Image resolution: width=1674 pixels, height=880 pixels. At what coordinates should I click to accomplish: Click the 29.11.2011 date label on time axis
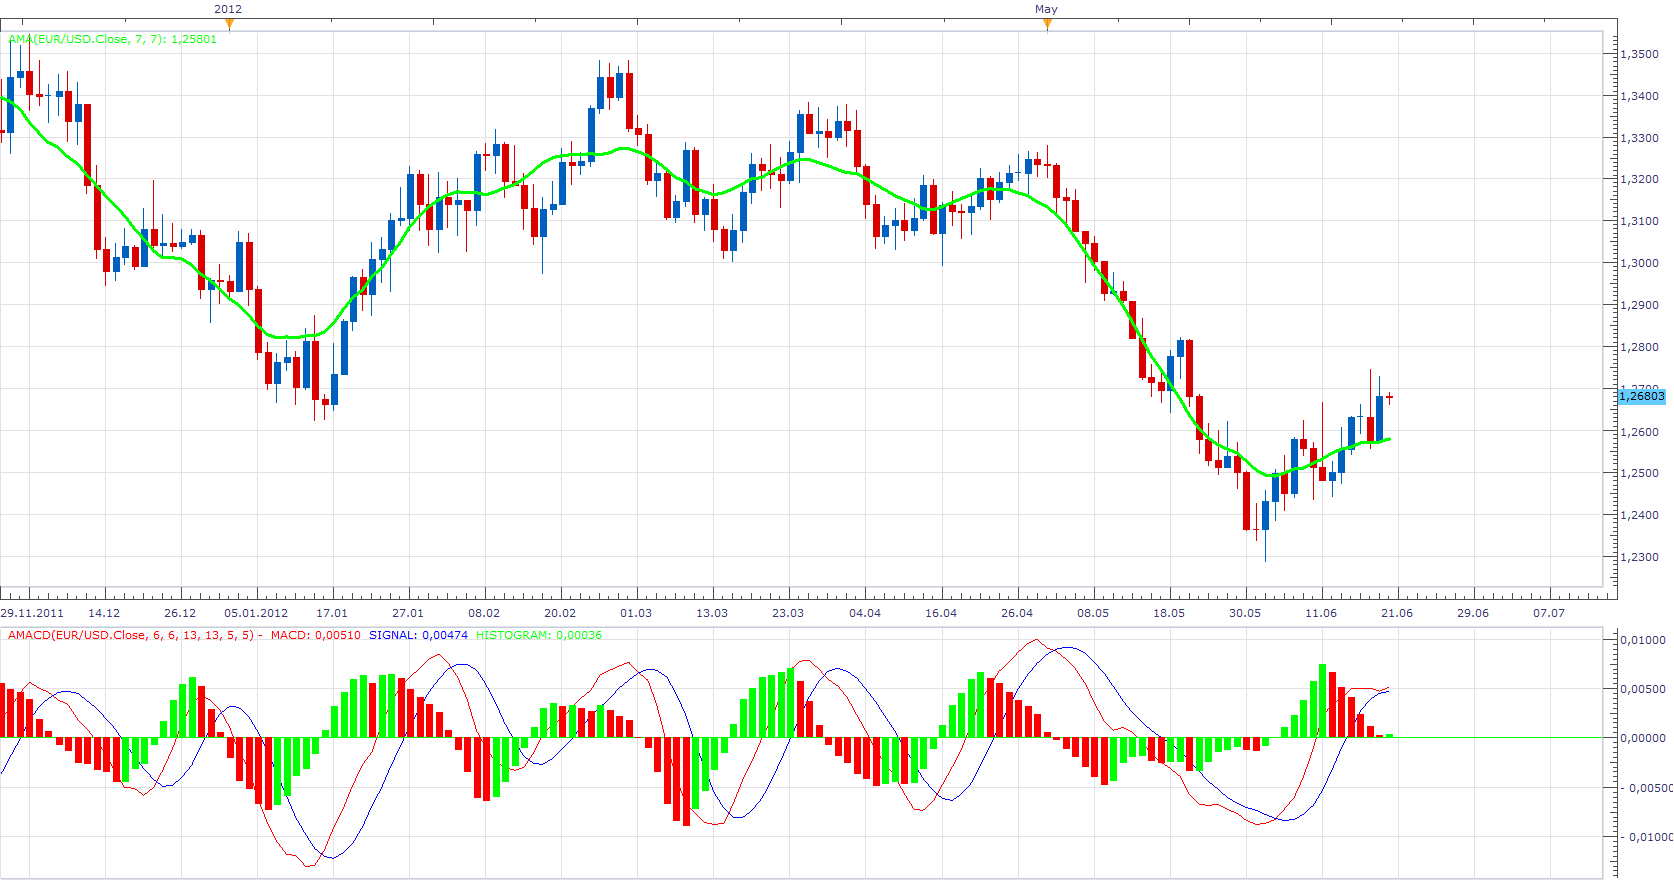pos(32,613)
